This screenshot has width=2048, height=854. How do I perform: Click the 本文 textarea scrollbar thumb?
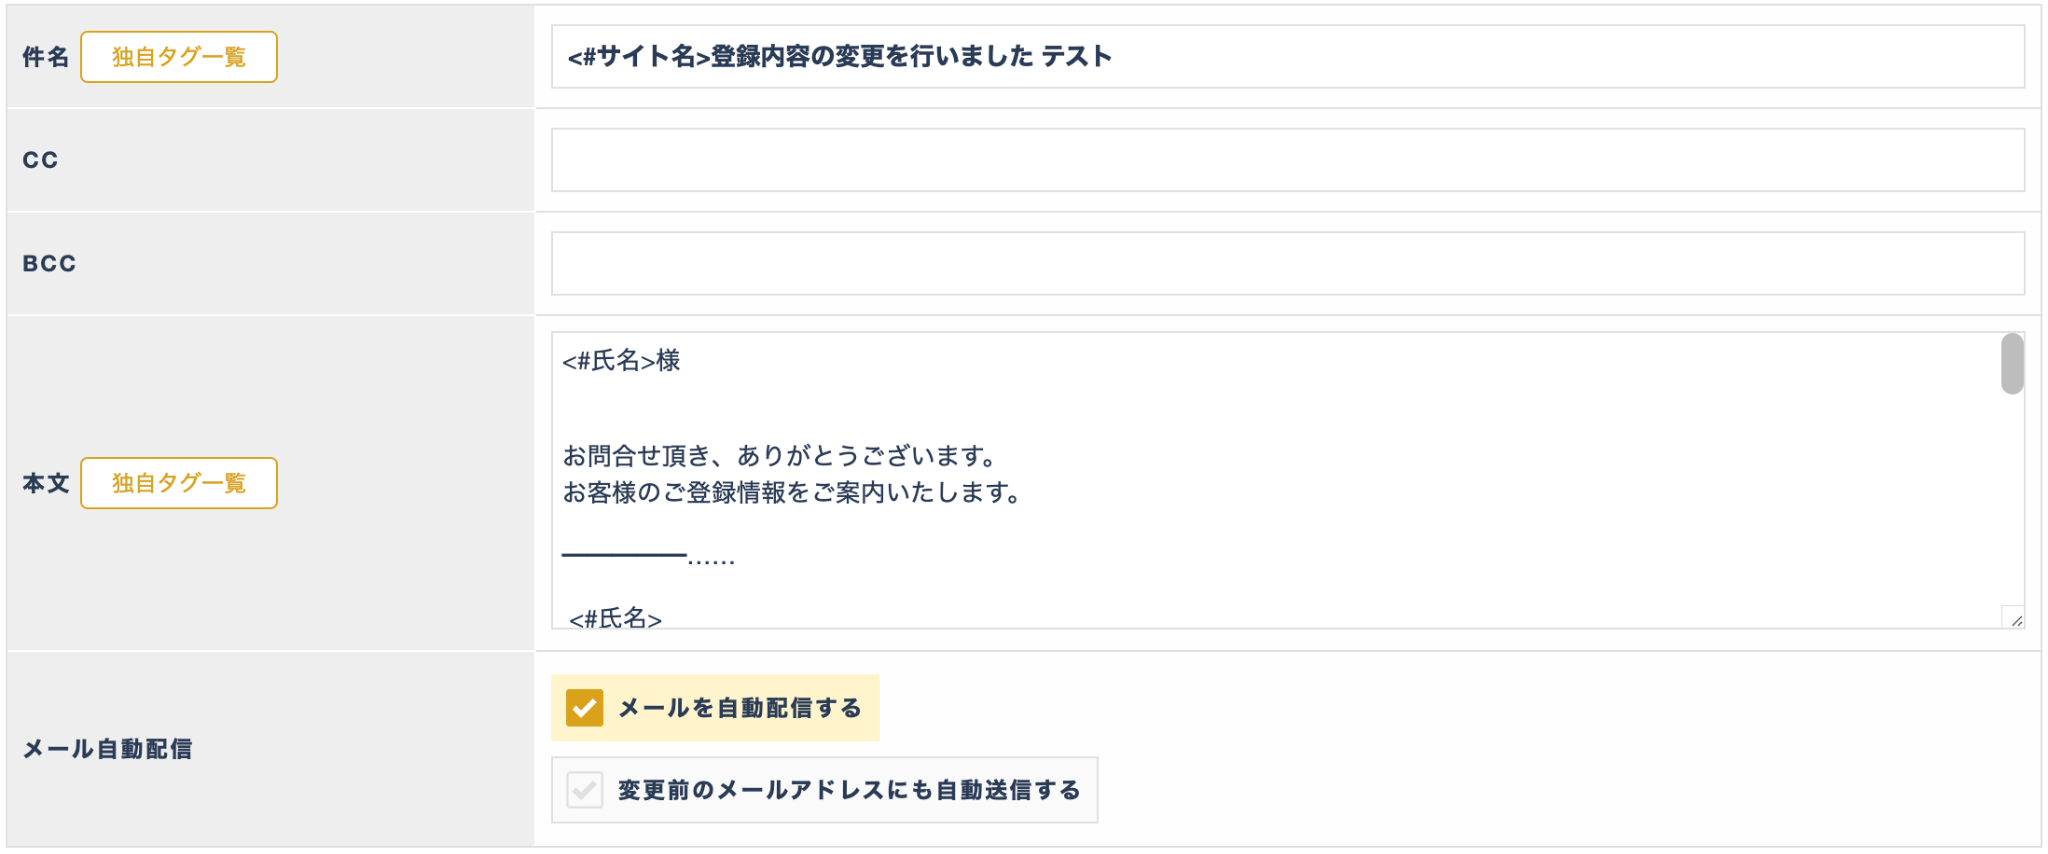click(x=2012, y=364)
